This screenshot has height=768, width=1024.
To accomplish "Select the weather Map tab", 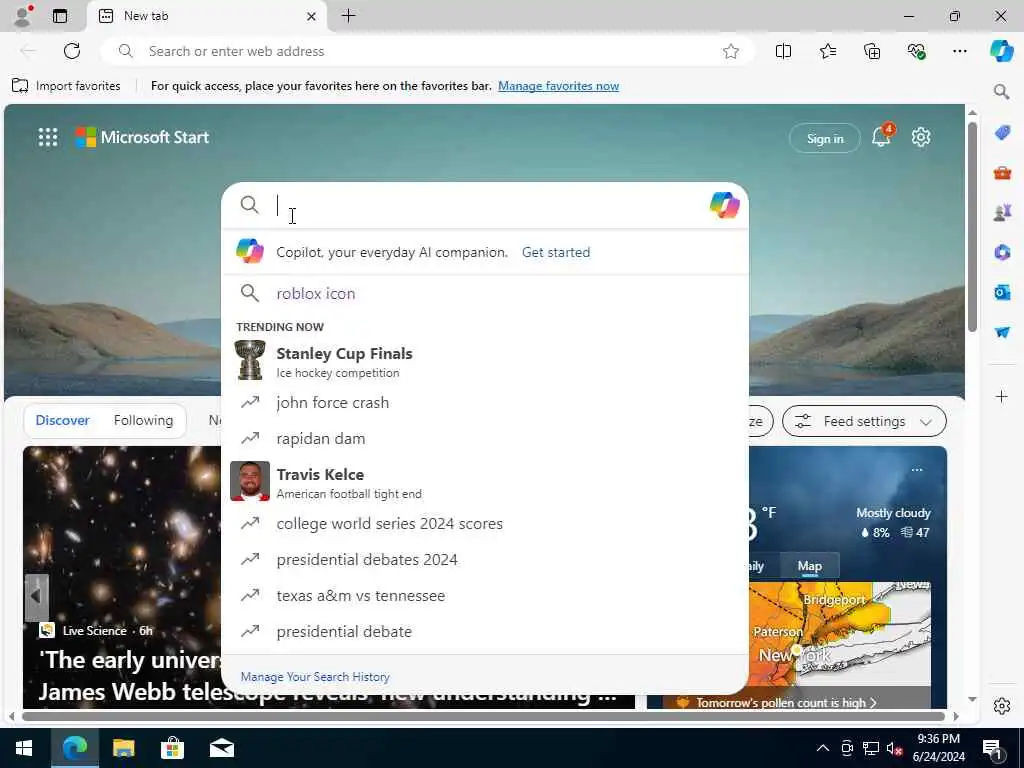I will pos(809,566).
